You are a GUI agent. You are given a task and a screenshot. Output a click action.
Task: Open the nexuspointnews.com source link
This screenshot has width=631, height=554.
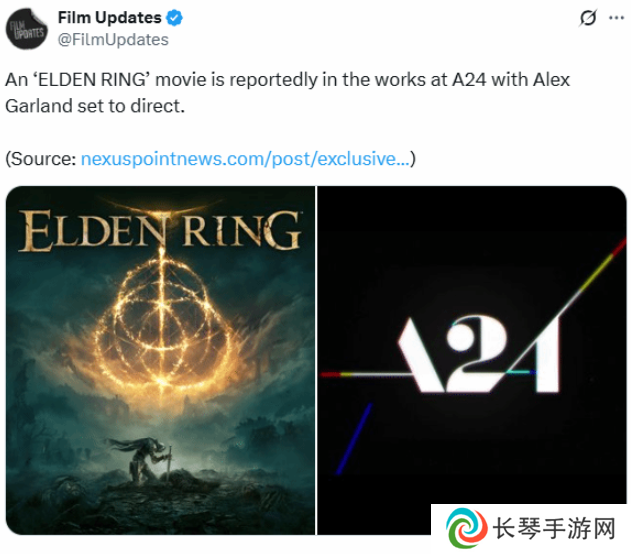point(245,159)
